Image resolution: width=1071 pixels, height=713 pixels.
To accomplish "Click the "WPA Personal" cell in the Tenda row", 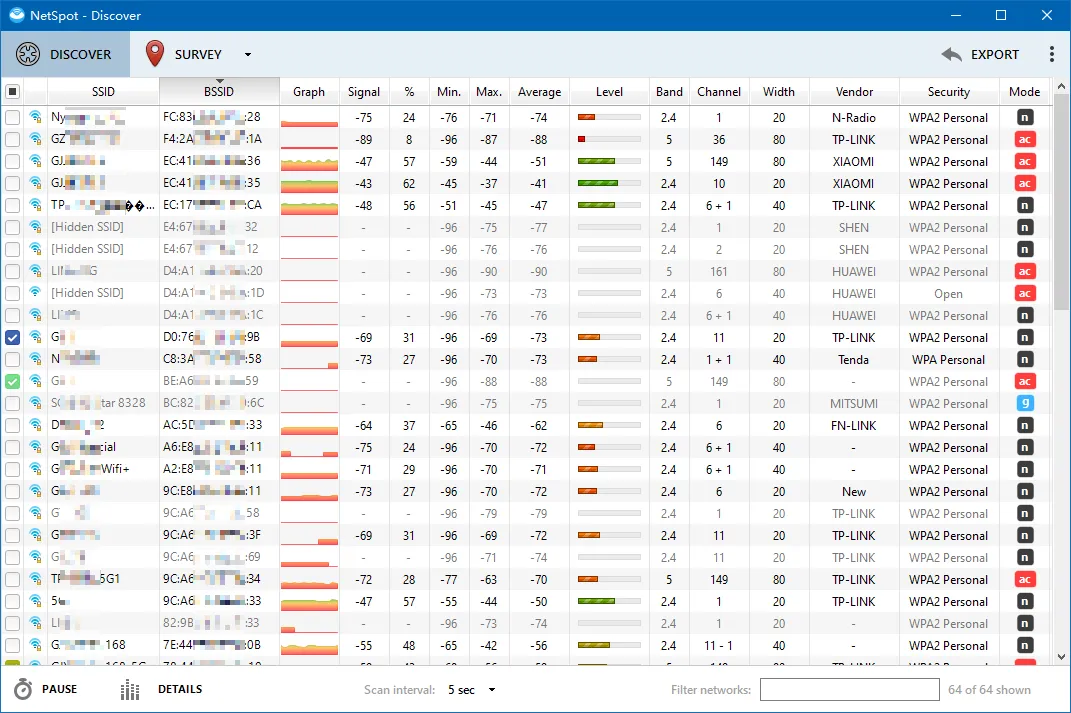I will (x=948, y=359).
